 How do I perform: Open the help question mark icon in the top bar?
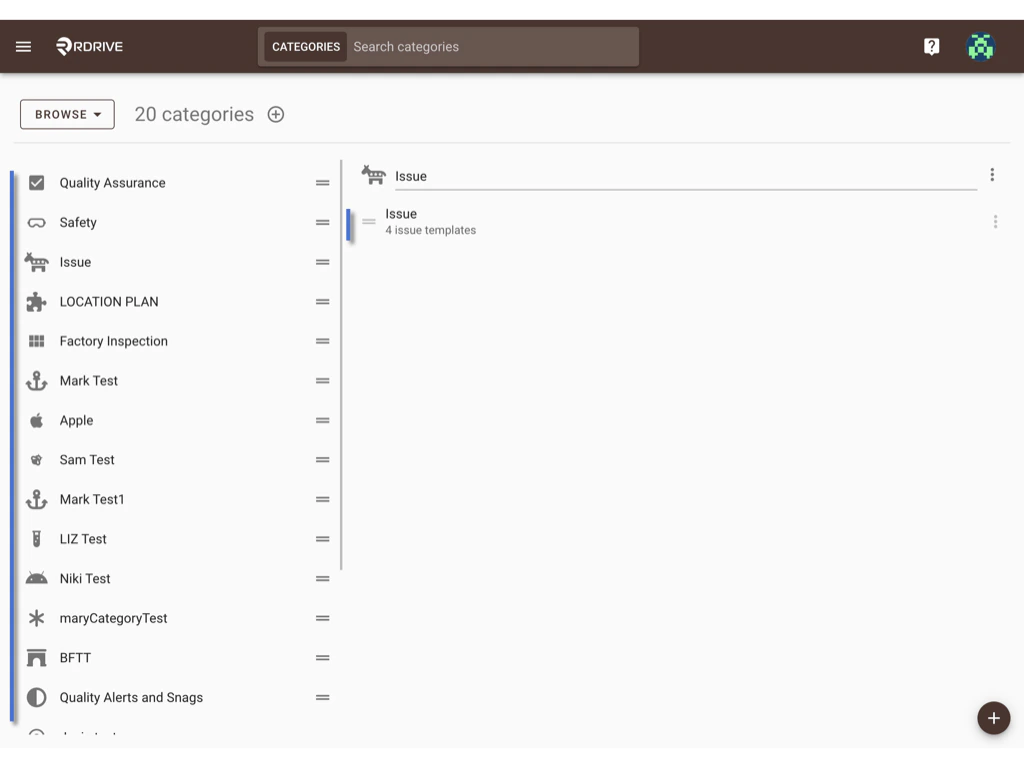point(931,46)
